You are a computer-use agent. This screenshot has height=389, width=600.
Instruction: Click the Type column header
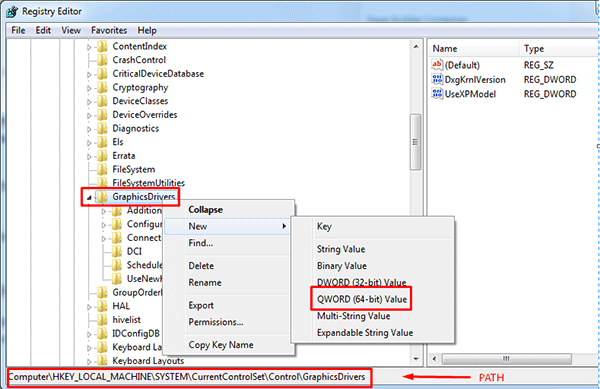point(559,49)
